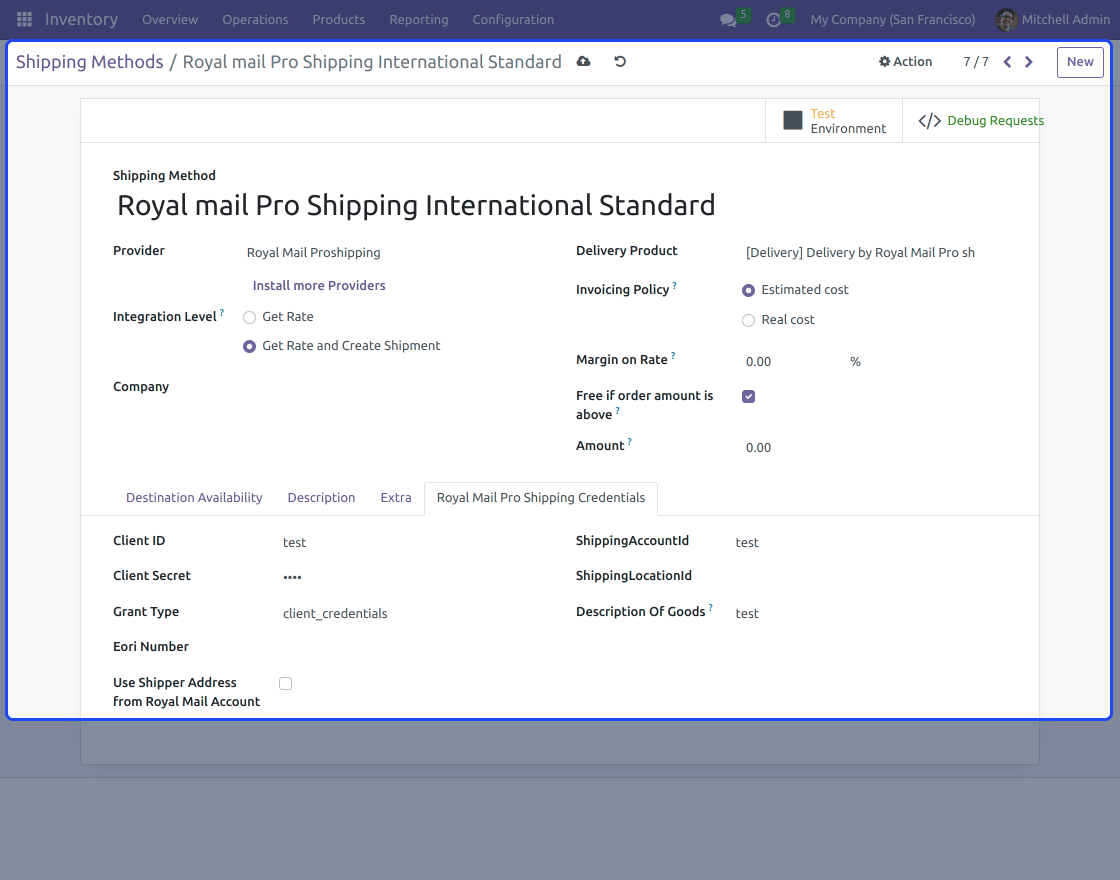Open the Operations menu

[x=255, y=20]
